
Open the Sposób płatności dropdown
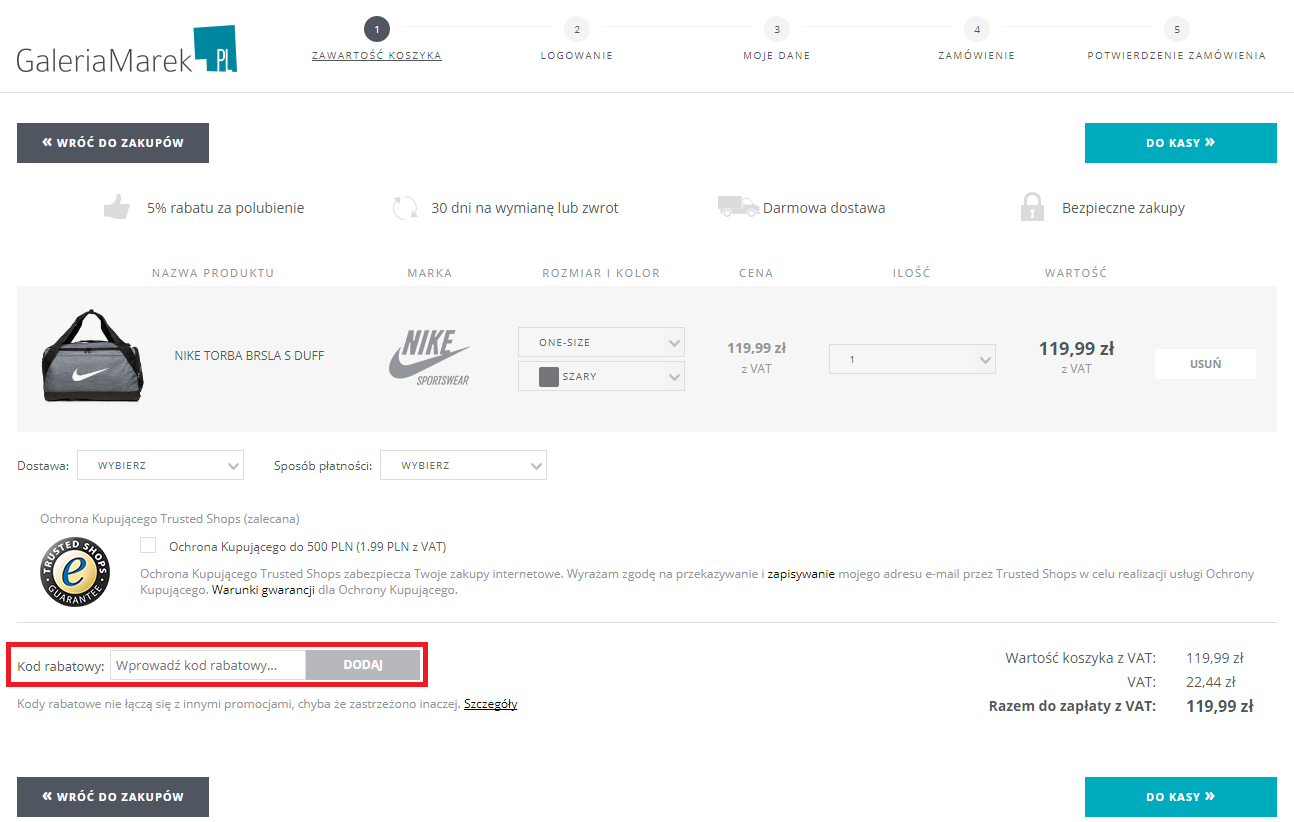[x=463, y=465]
